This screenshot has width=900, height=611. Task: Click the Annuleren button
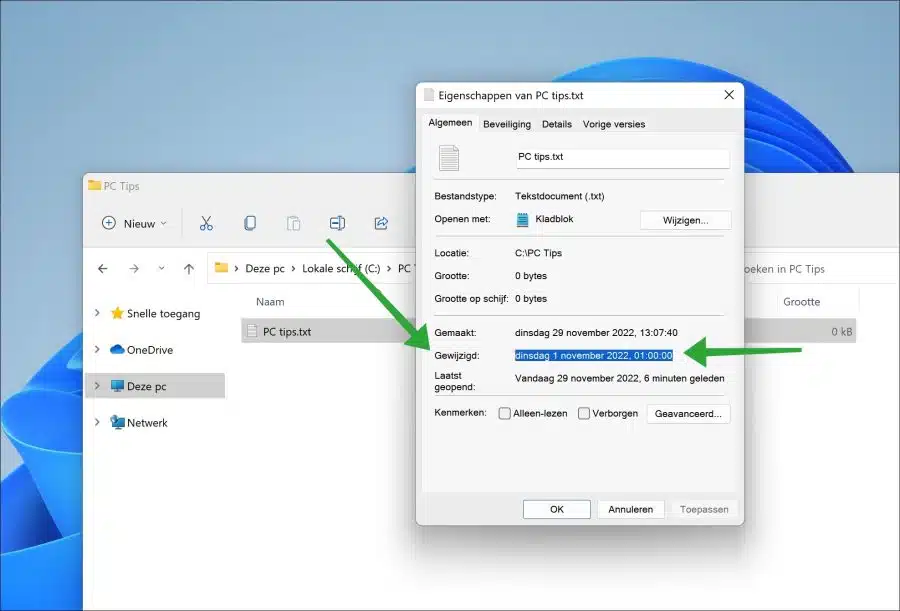pos(631,509)
